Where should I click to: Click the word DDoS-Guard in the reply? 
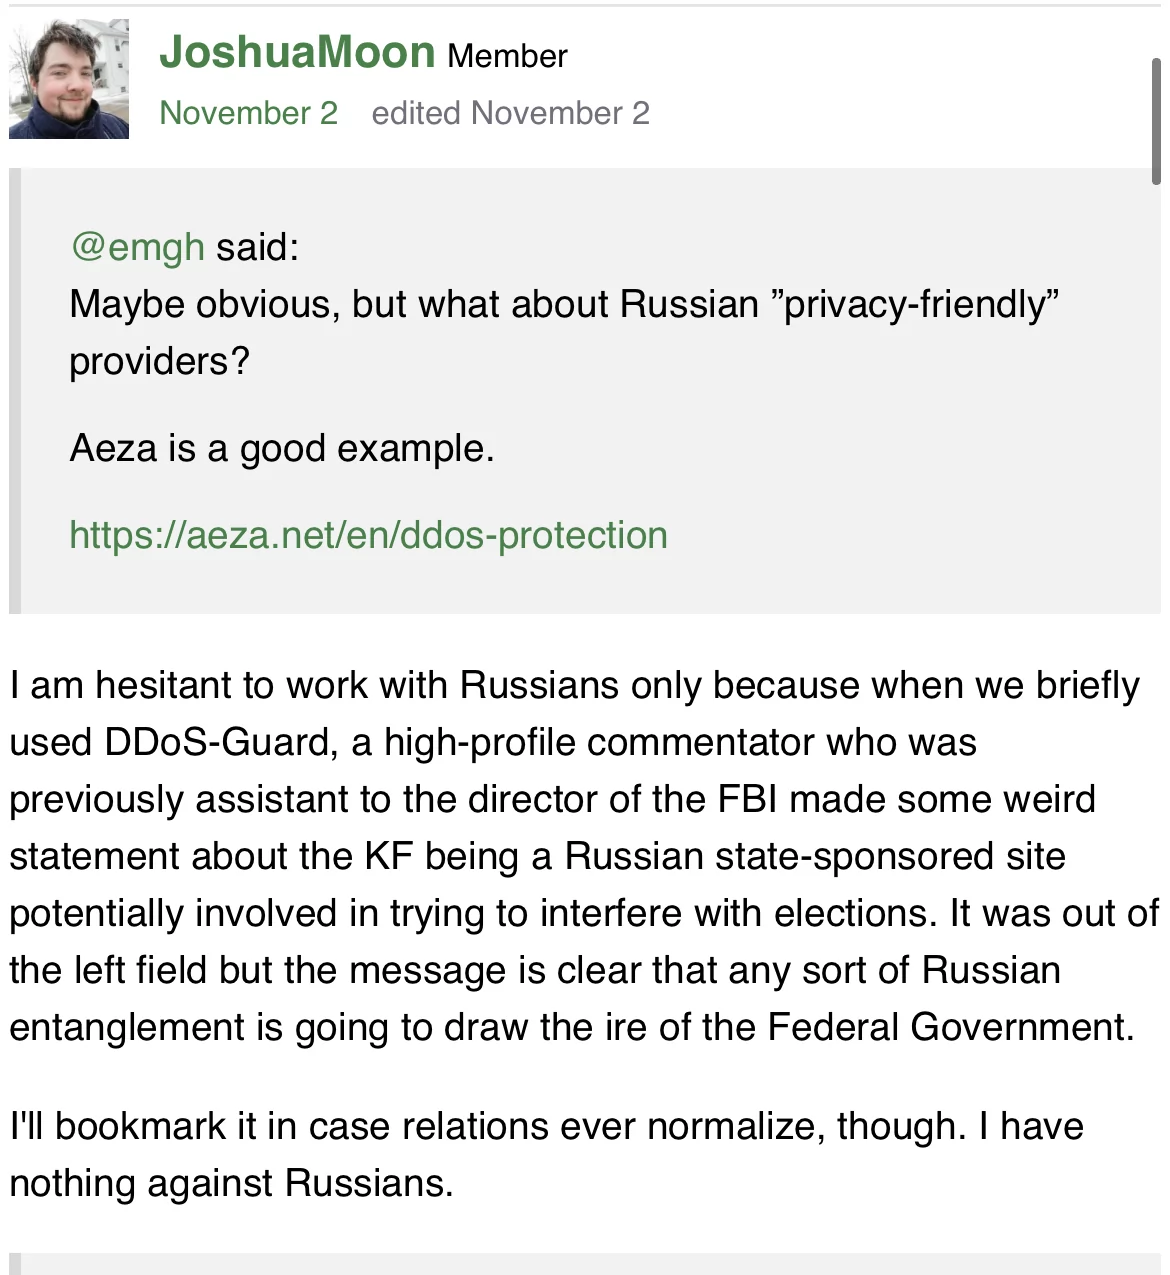219,742
